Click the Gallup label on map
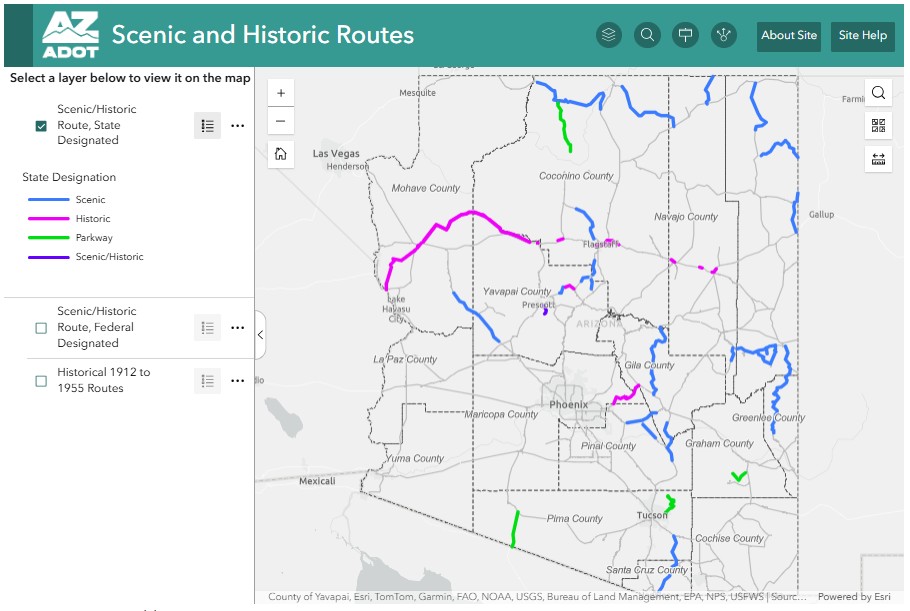 822,215
